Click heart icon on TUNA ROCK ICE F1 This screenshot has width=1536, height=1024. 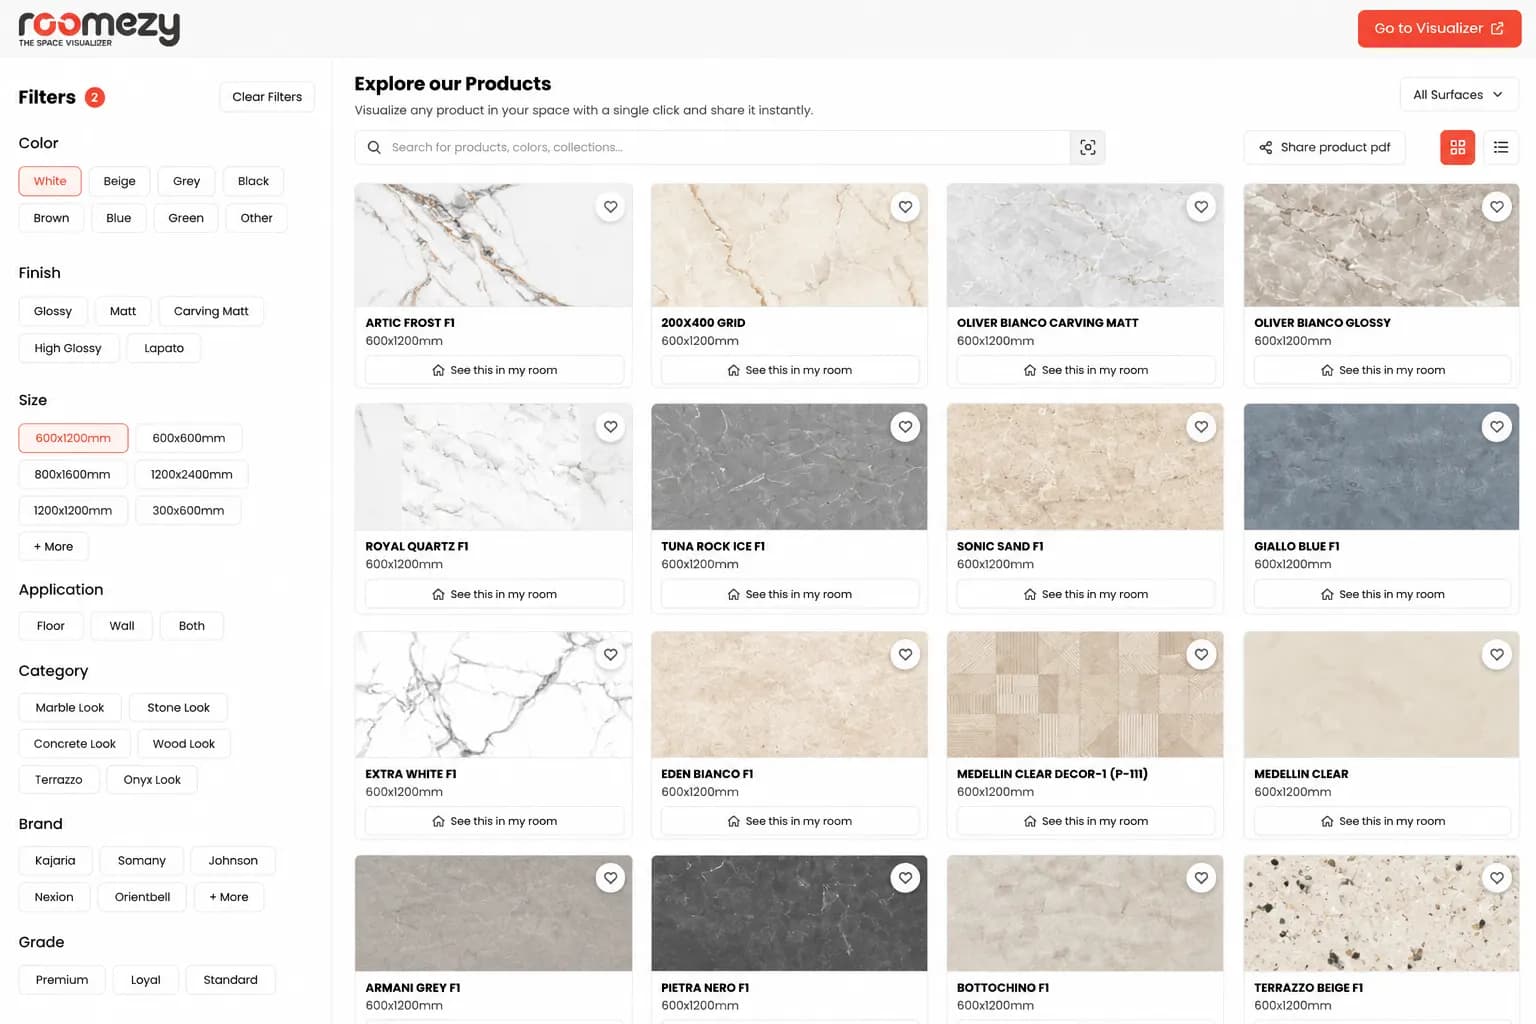905,427
